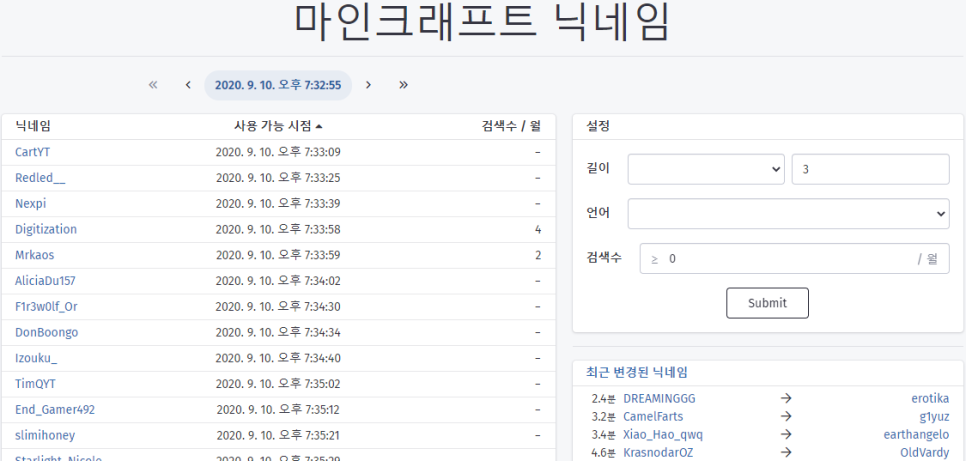The image size is (966, 461).
Task: Click the 2020. 9. 10. 오후 7:32:55 timestamp pill
Action: tap(278, 85)
